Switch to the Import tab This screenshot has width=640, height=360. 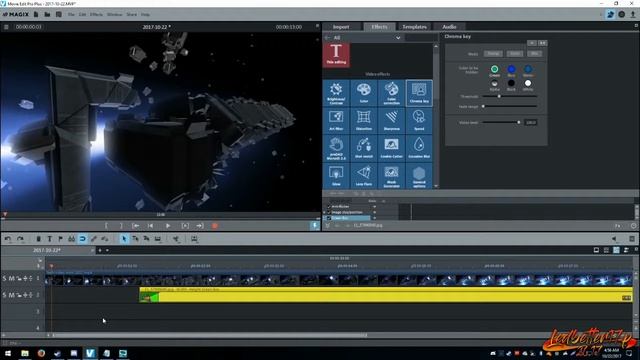point(341,27)
